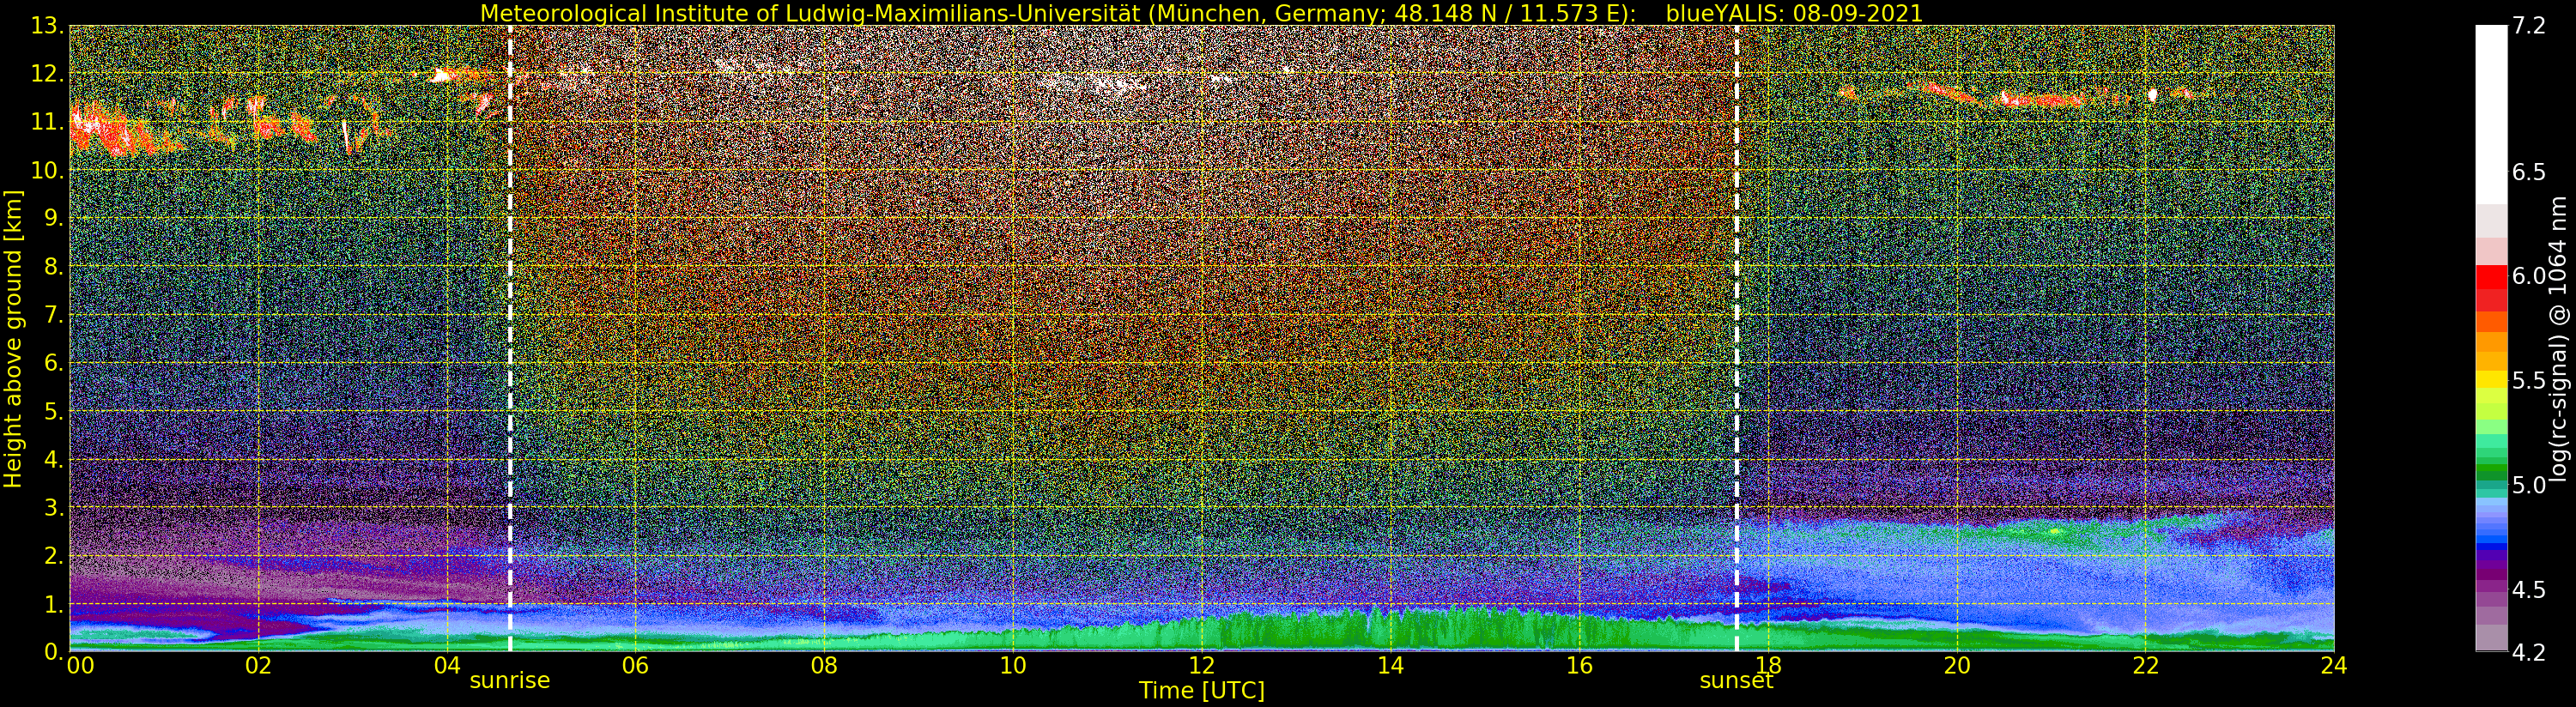Viewport: 2576px width, 707px height.
Task: Click the yellow segment of the colorbar
Action: 2491,380
